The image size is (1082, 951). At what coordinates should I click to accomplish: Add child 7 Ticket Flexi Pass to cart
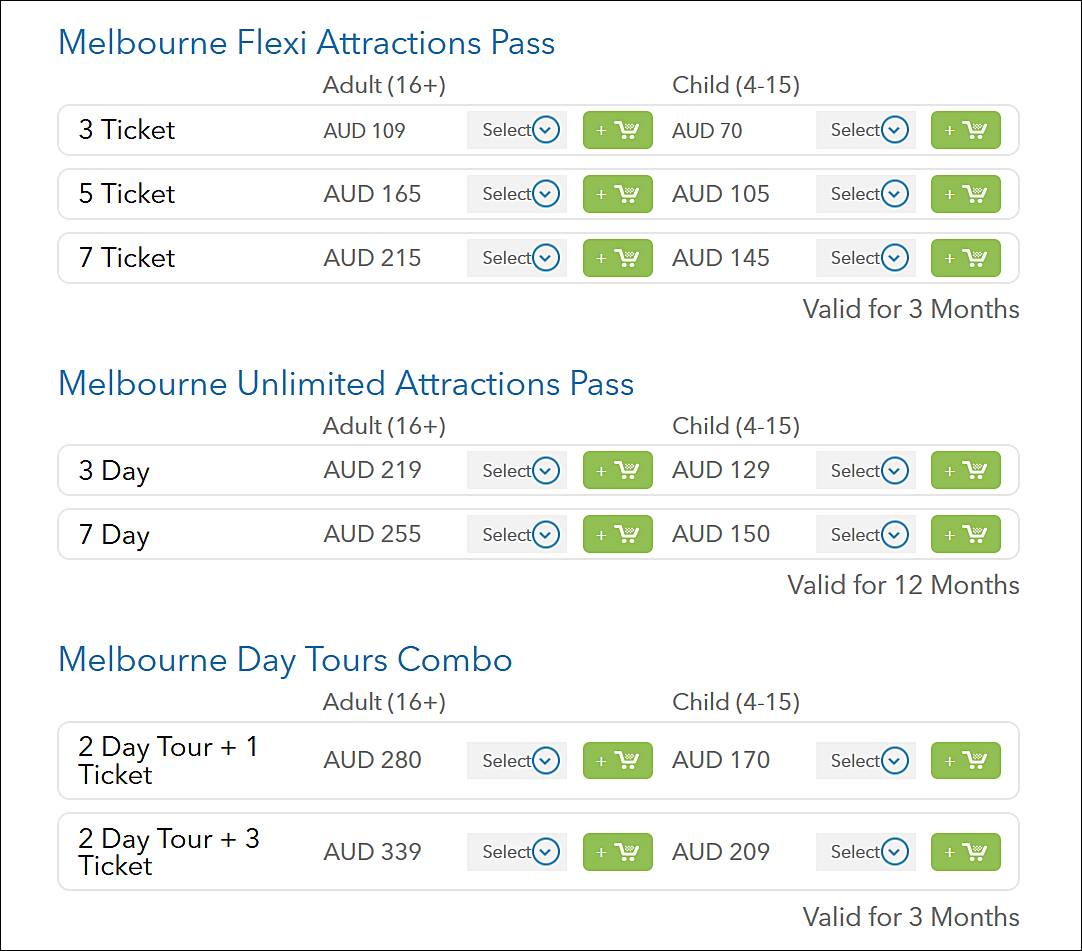point(965,258)
